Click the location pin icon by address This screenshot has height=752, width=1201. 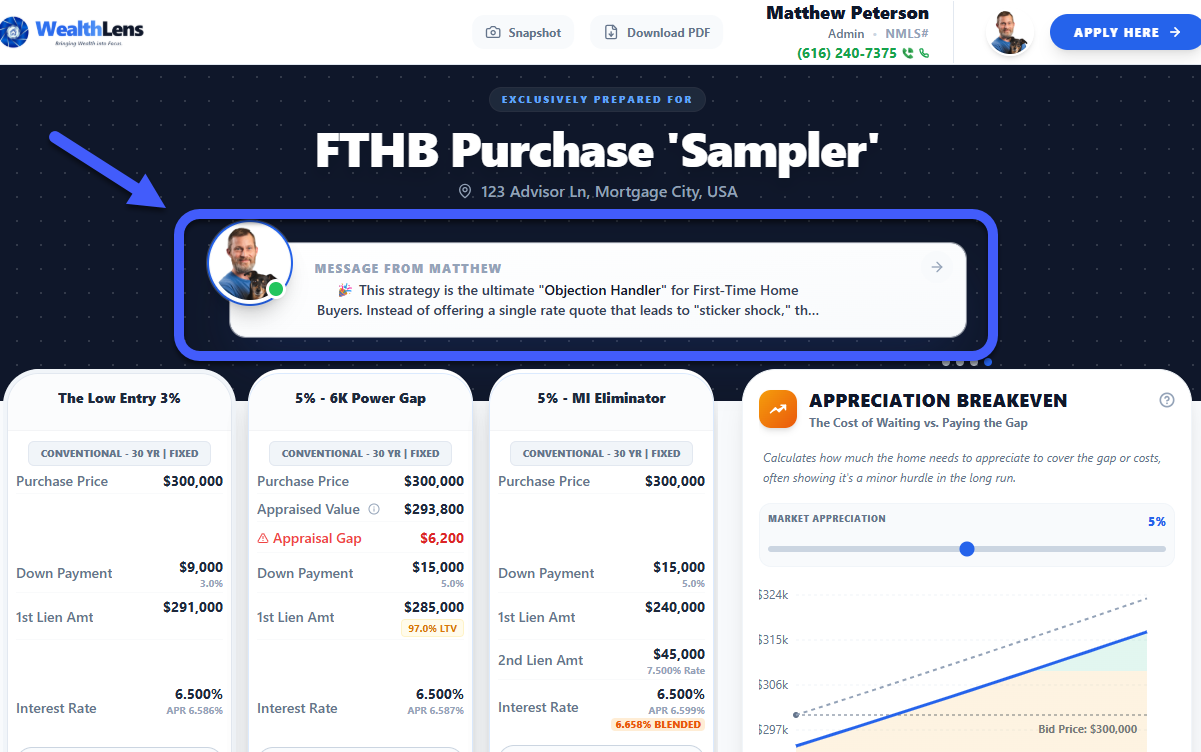pyautogui.click(x=465, y=191)
